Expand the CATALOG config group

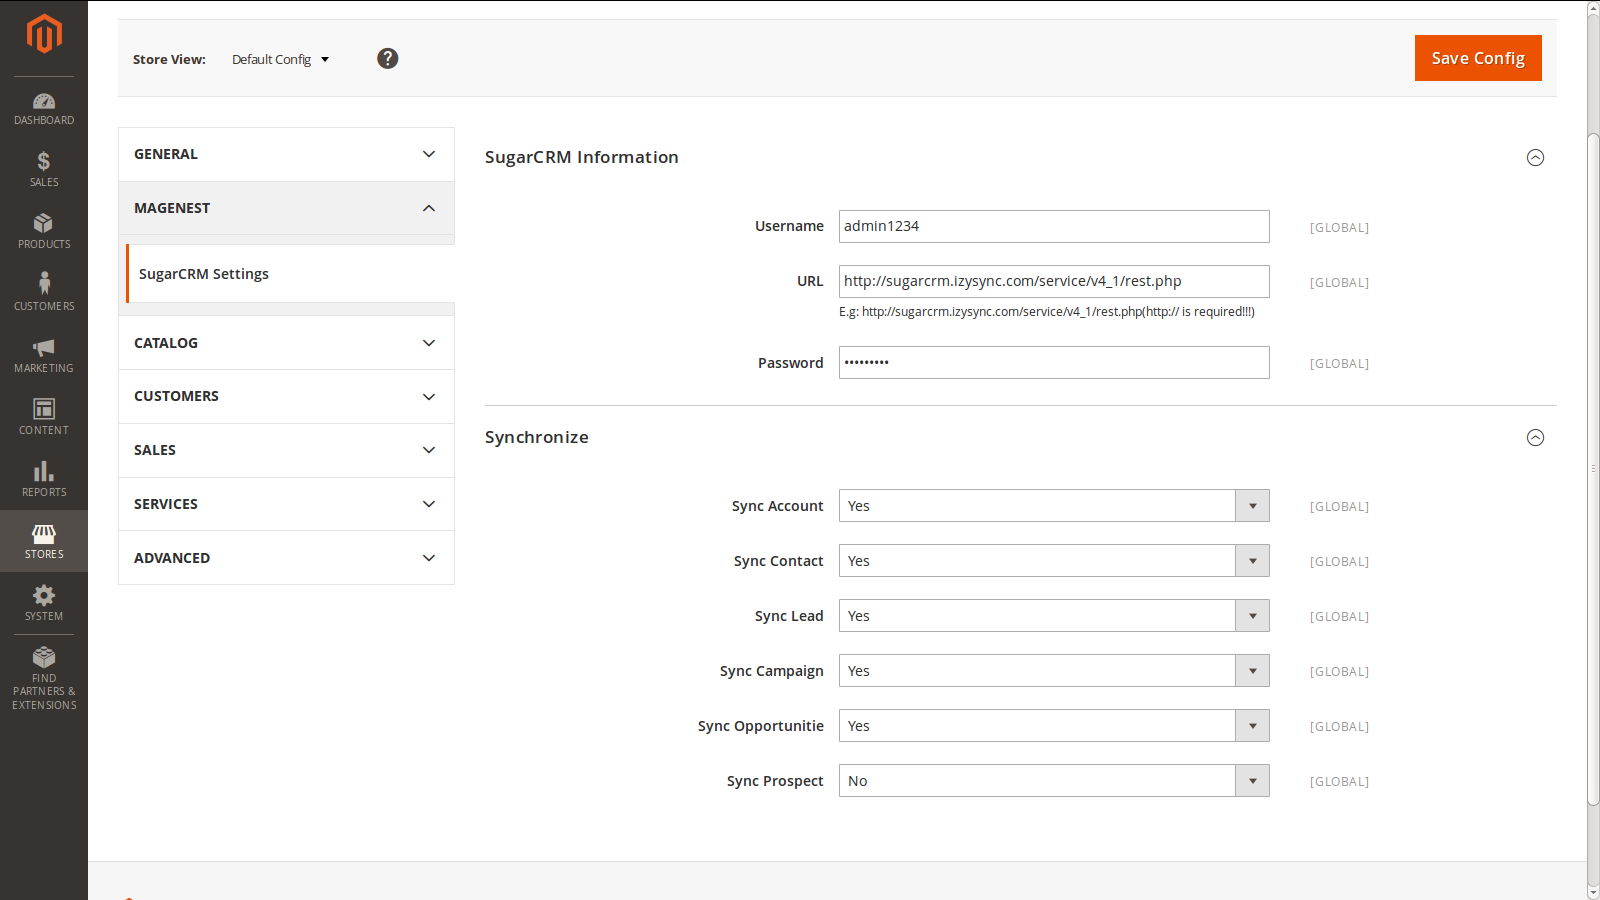[x=286, y=343]
